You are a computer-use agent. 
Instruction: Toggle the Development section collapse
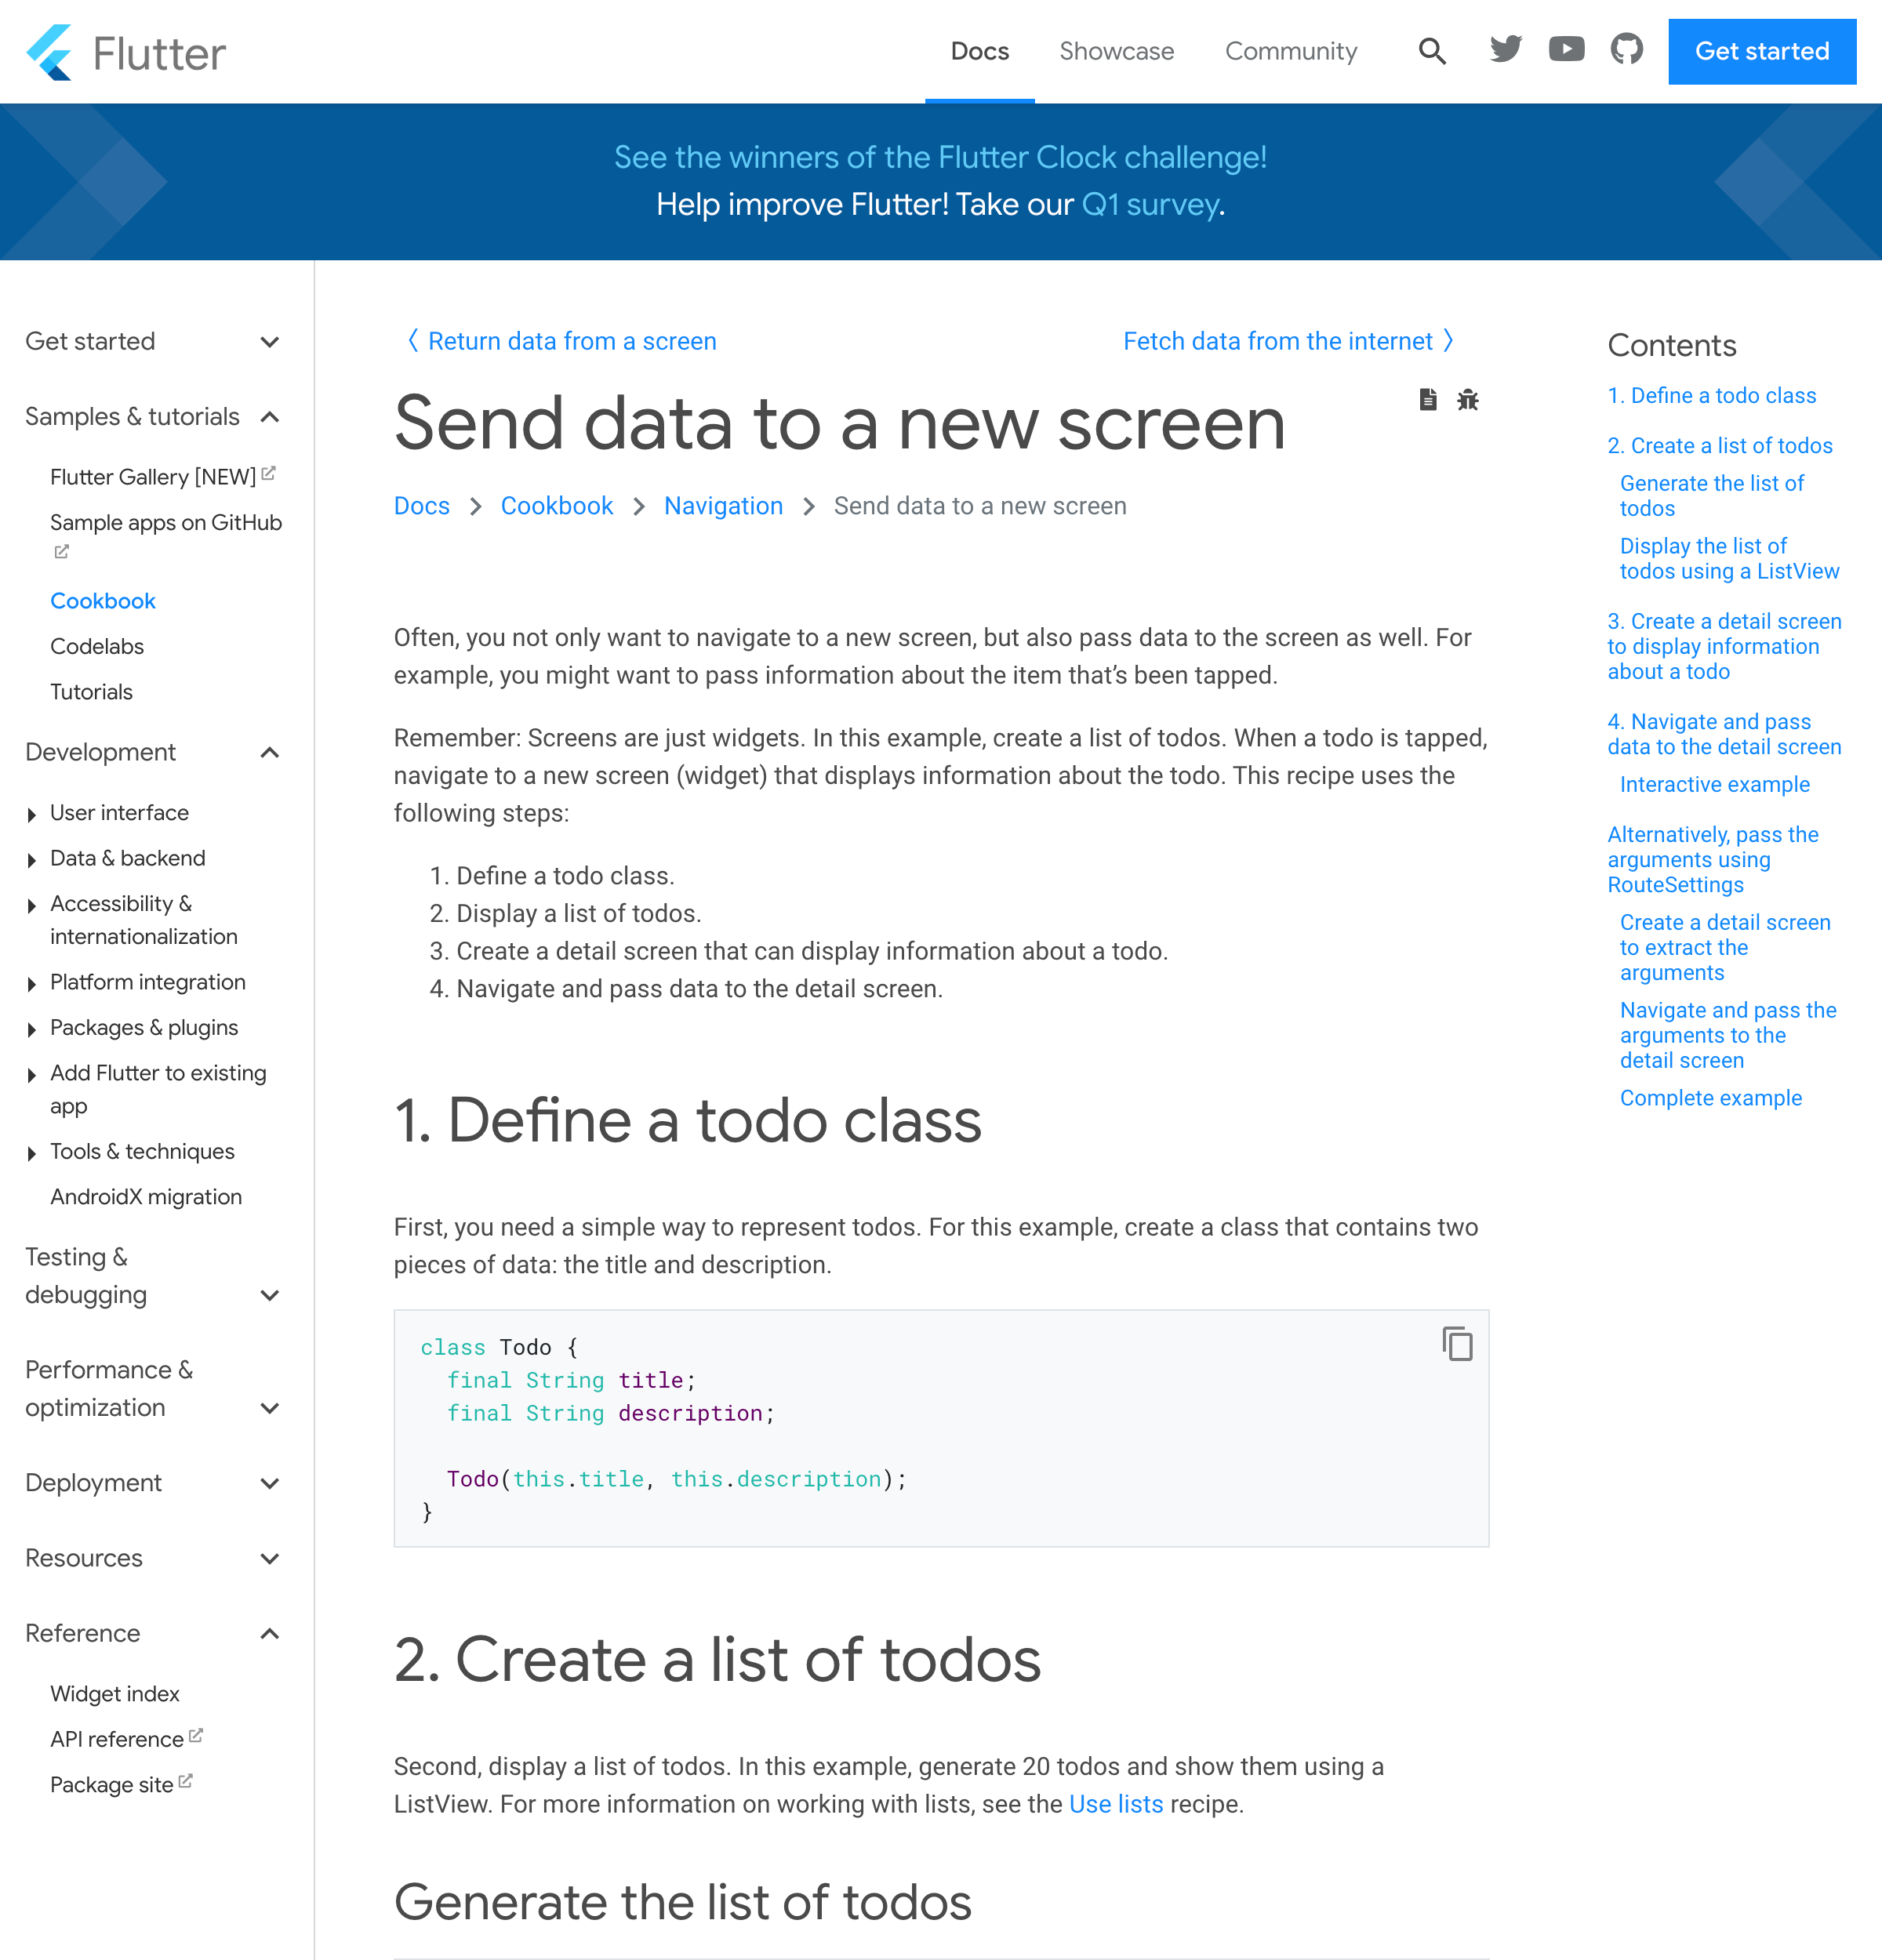tap(271, 753)
